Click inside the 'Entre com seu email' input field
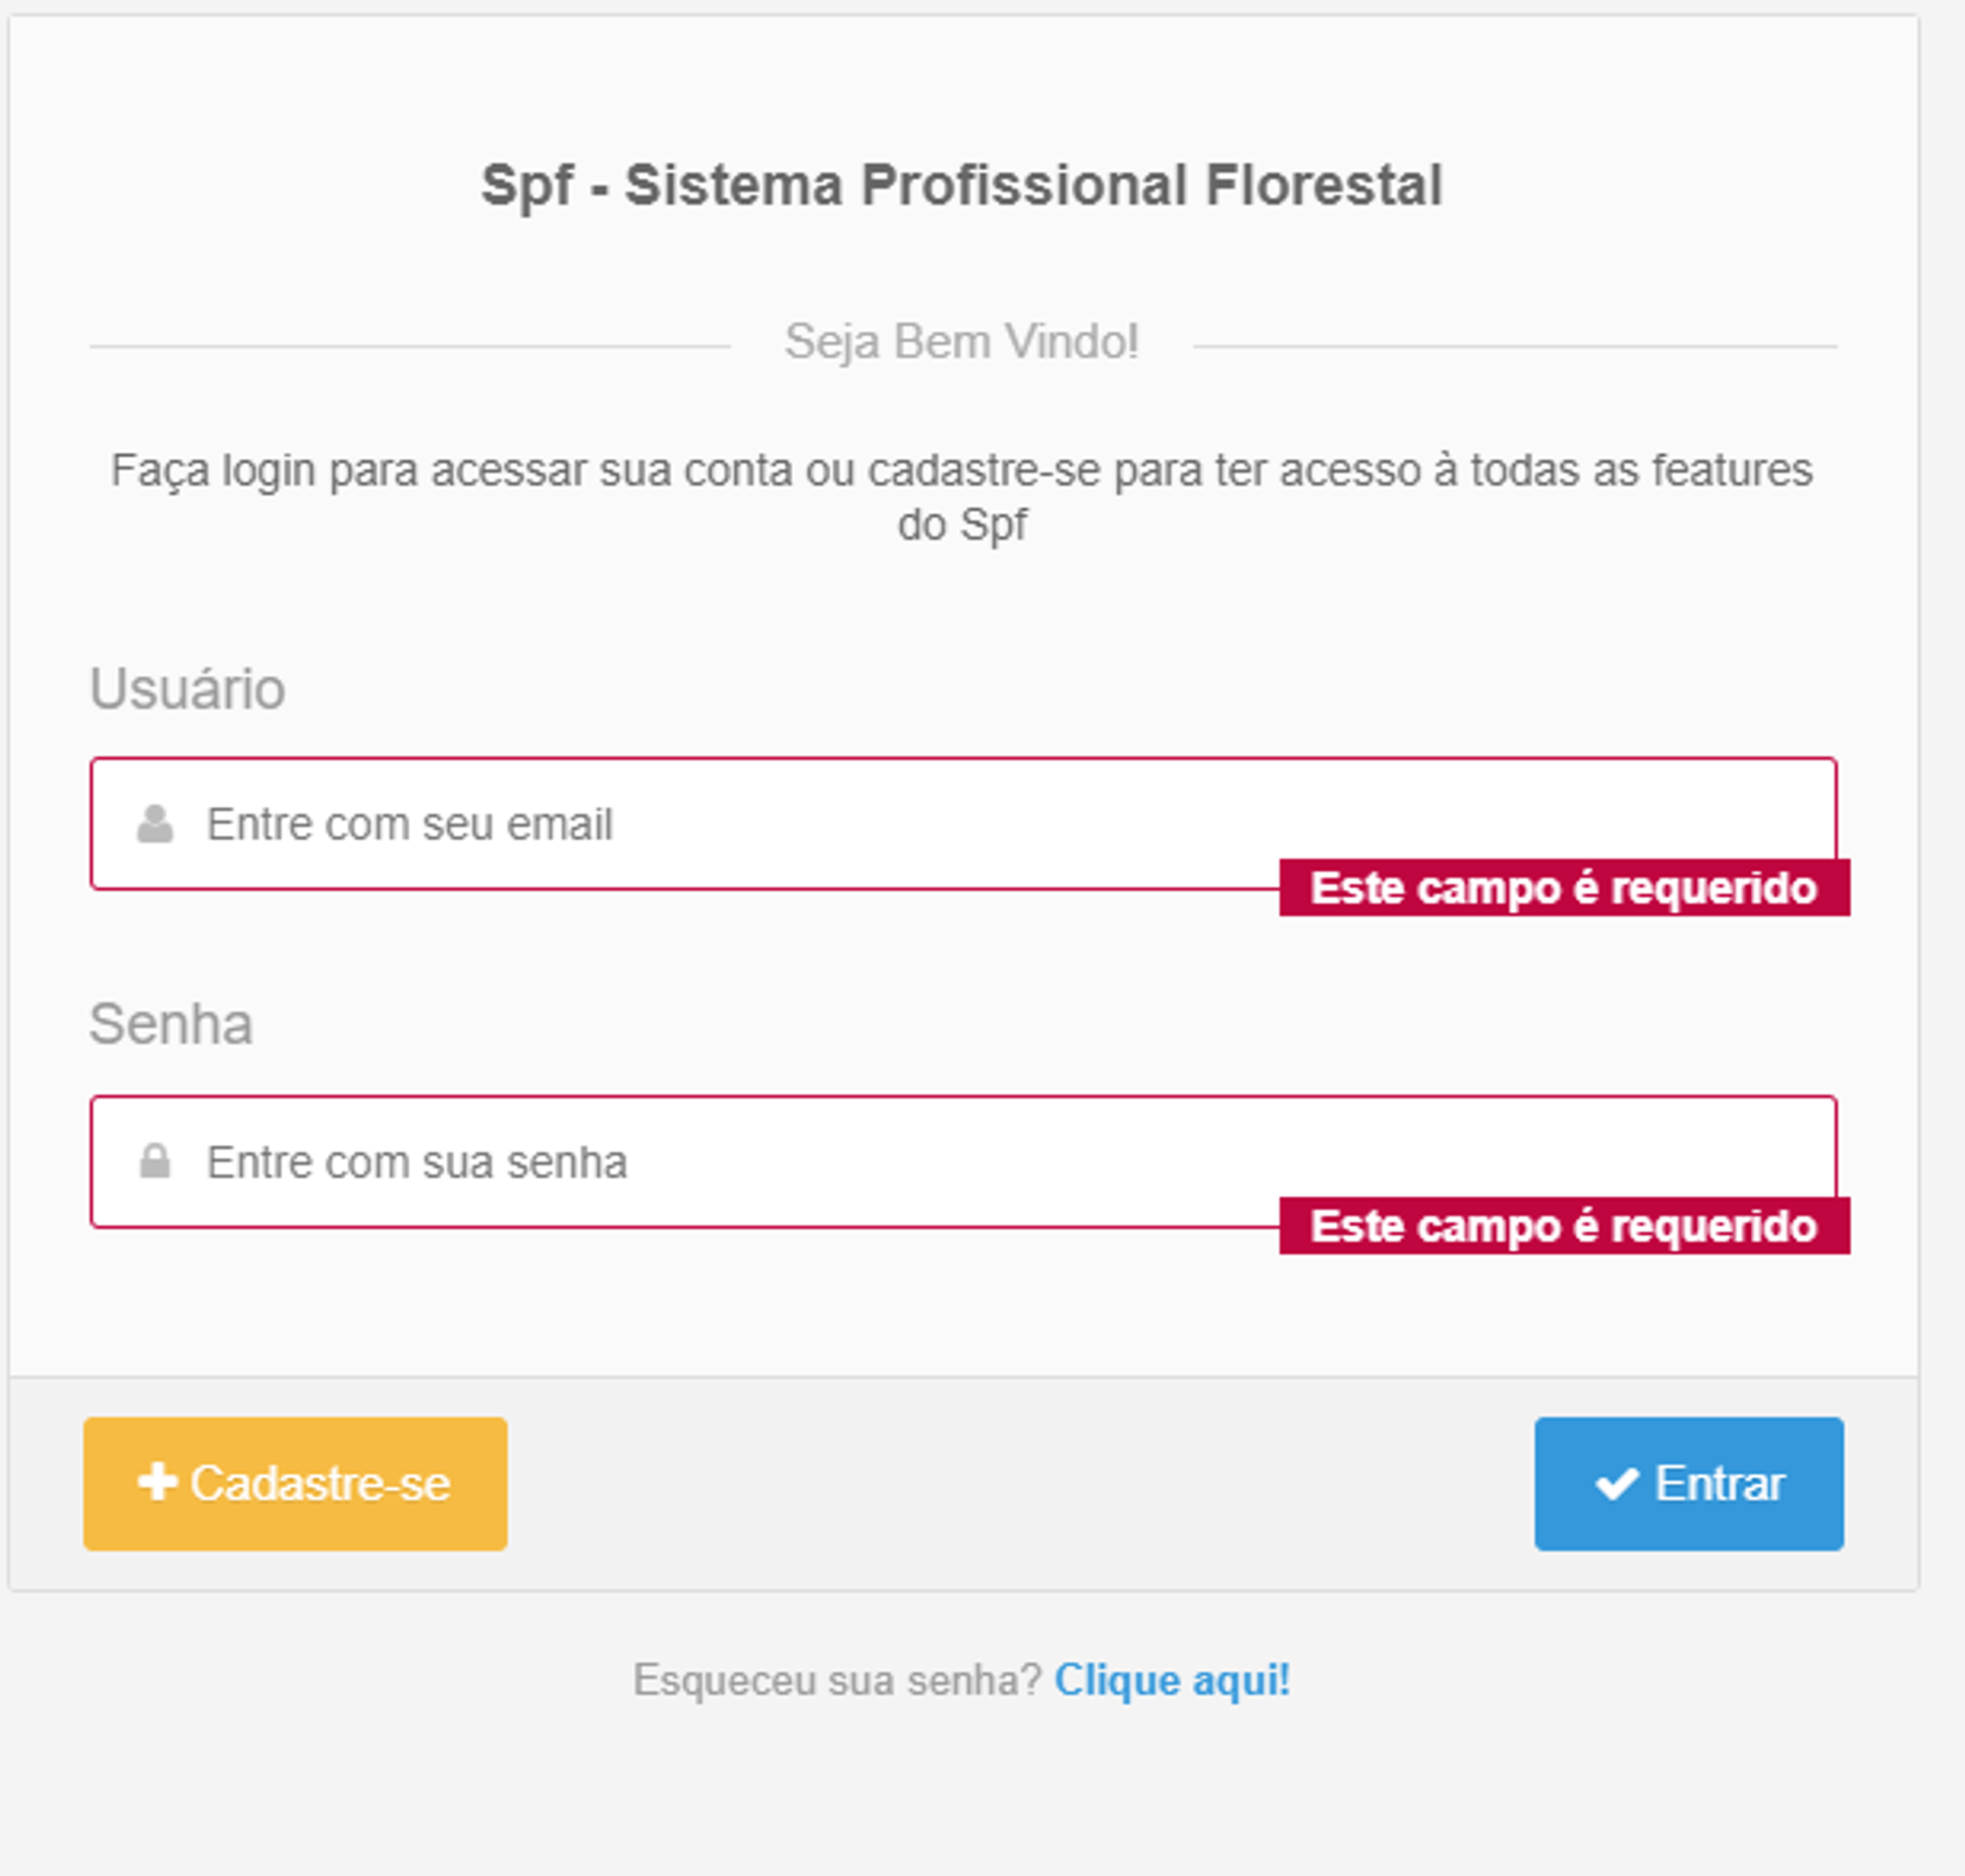 pyautogui.click(x=700, y=823)
